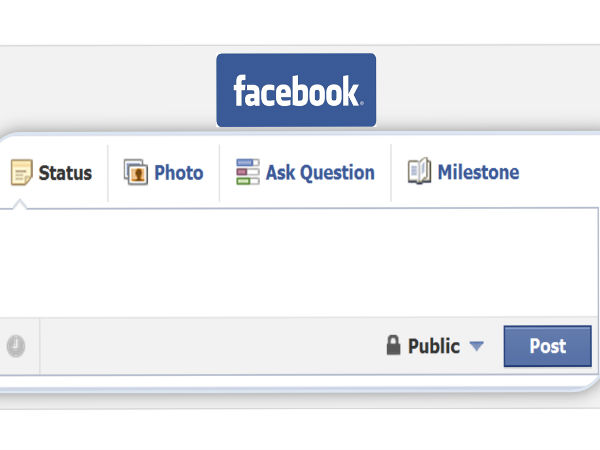Switch to the Photo tab
The width and height of the screenshot is (600, 450).
(x=179, y=173)
